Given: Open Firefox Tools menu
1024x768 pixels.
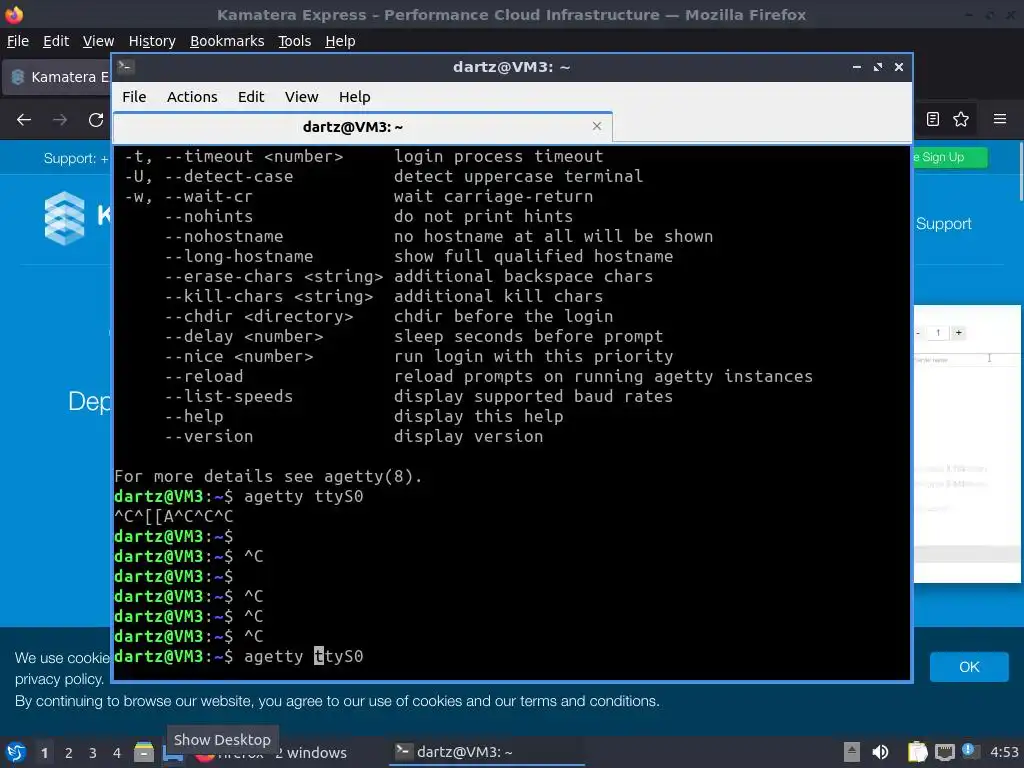Looking at the screenshot, I should click(x=295, y=41).
